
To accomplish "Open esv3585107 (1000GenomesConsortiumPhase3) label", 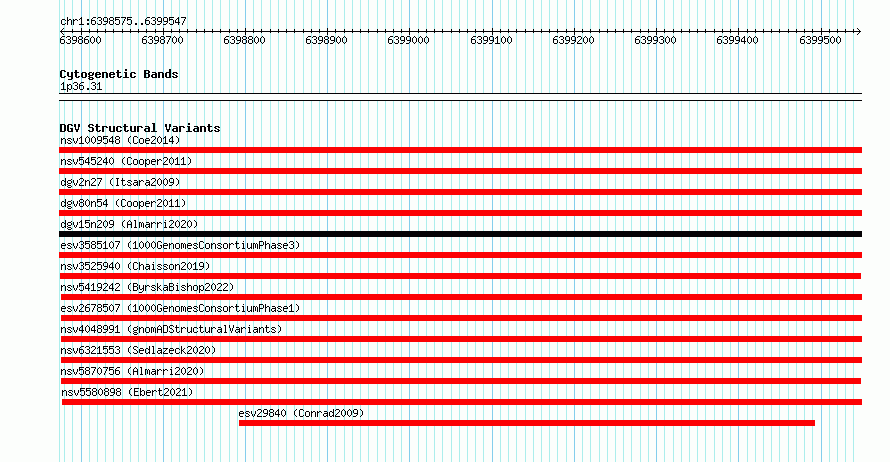I will [180, 245].
